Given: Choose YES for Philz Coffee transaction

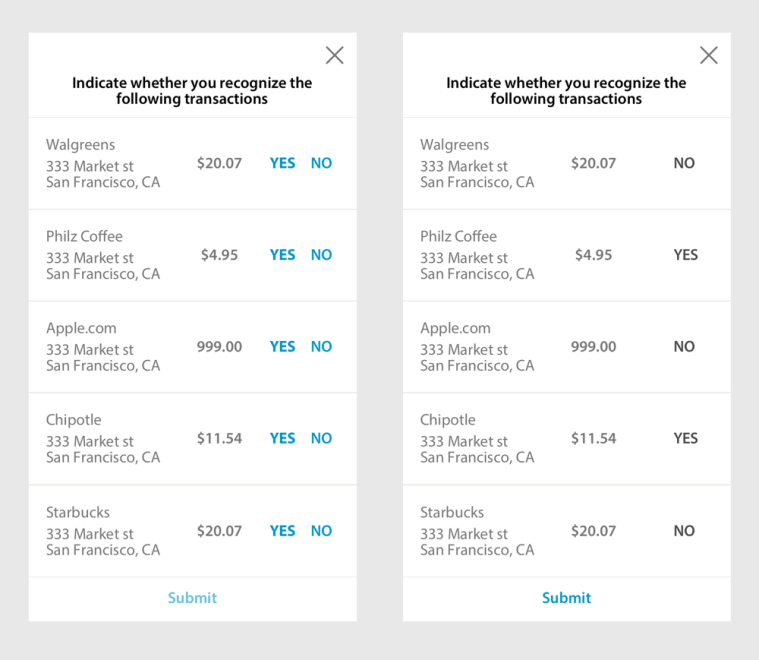Looking at the screenshot, I should point(282,255).
